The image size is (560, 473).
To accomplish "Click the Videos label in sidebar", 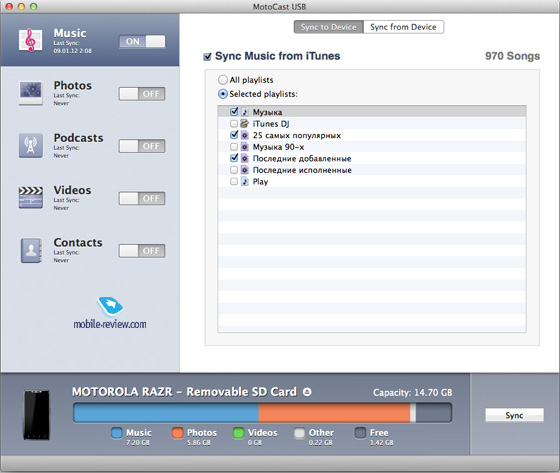I will [x=72, y=190].
